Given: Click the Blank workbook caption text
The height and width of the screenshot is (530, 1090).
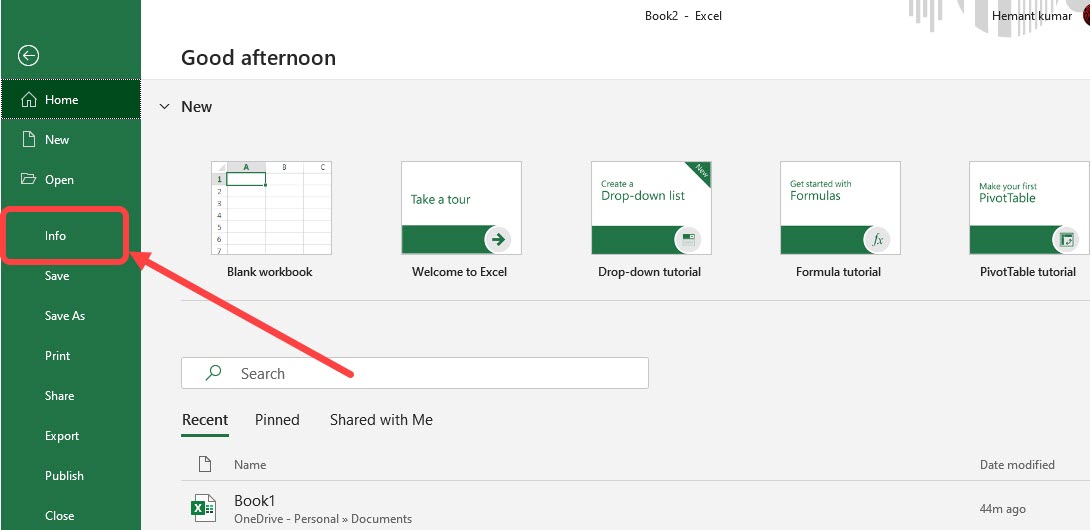Looking at the screenshot, I should (270, 272).
